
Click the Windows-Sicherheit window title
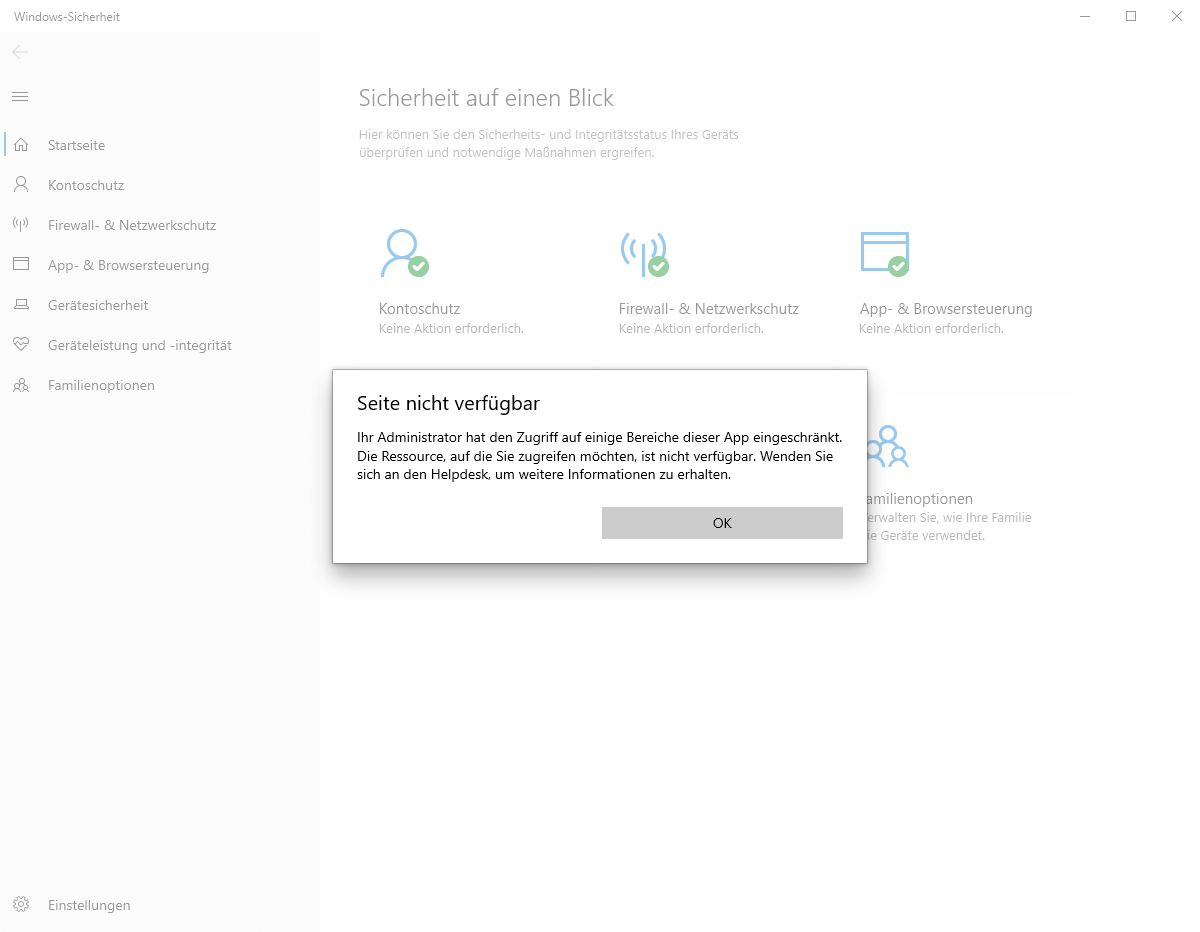click(x=67, y=17)
